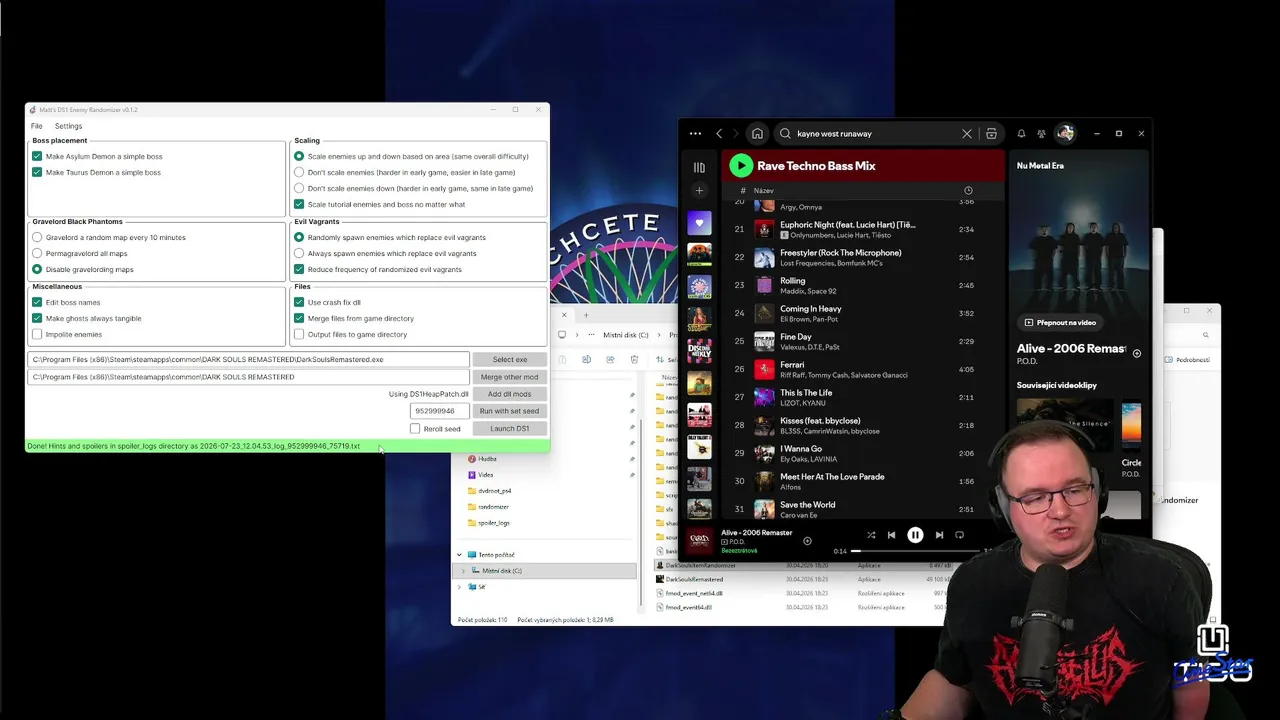Enable Output files to game directory
1280x720 pixels.
pos(299,334)
